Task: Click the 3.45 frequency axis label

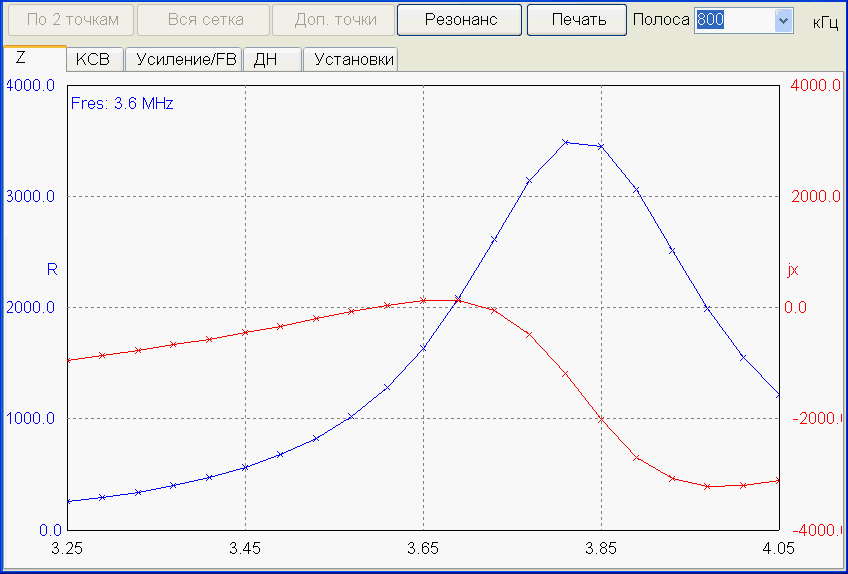Action: coord(245,548)
